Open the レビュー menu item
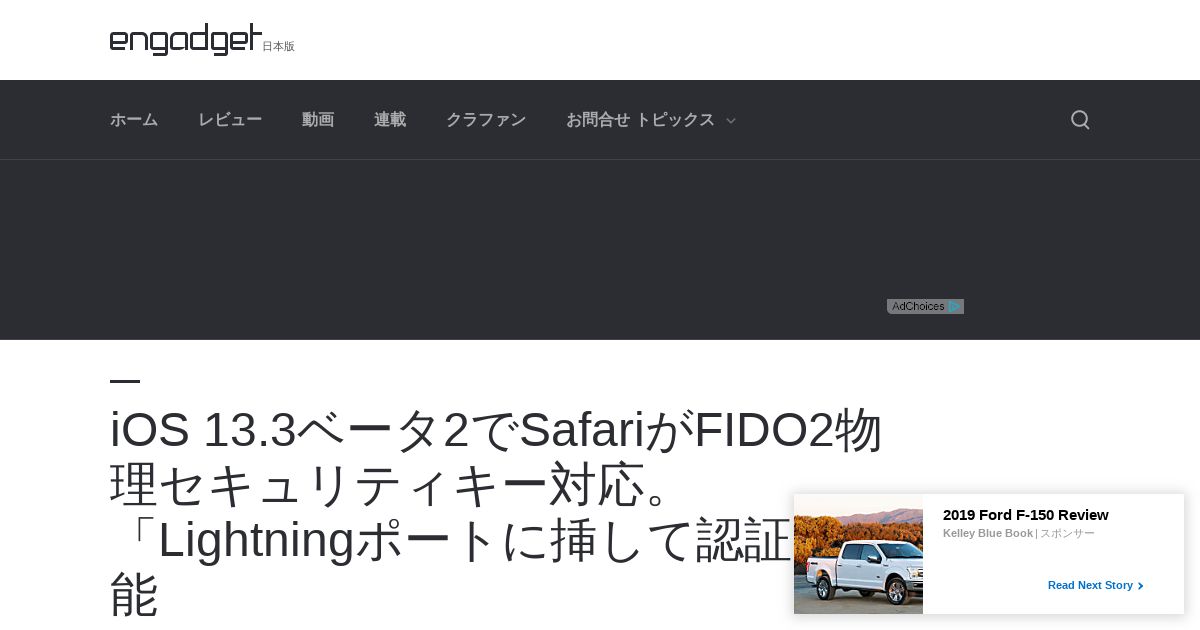 pyautogui.click(x=230, y=120)
